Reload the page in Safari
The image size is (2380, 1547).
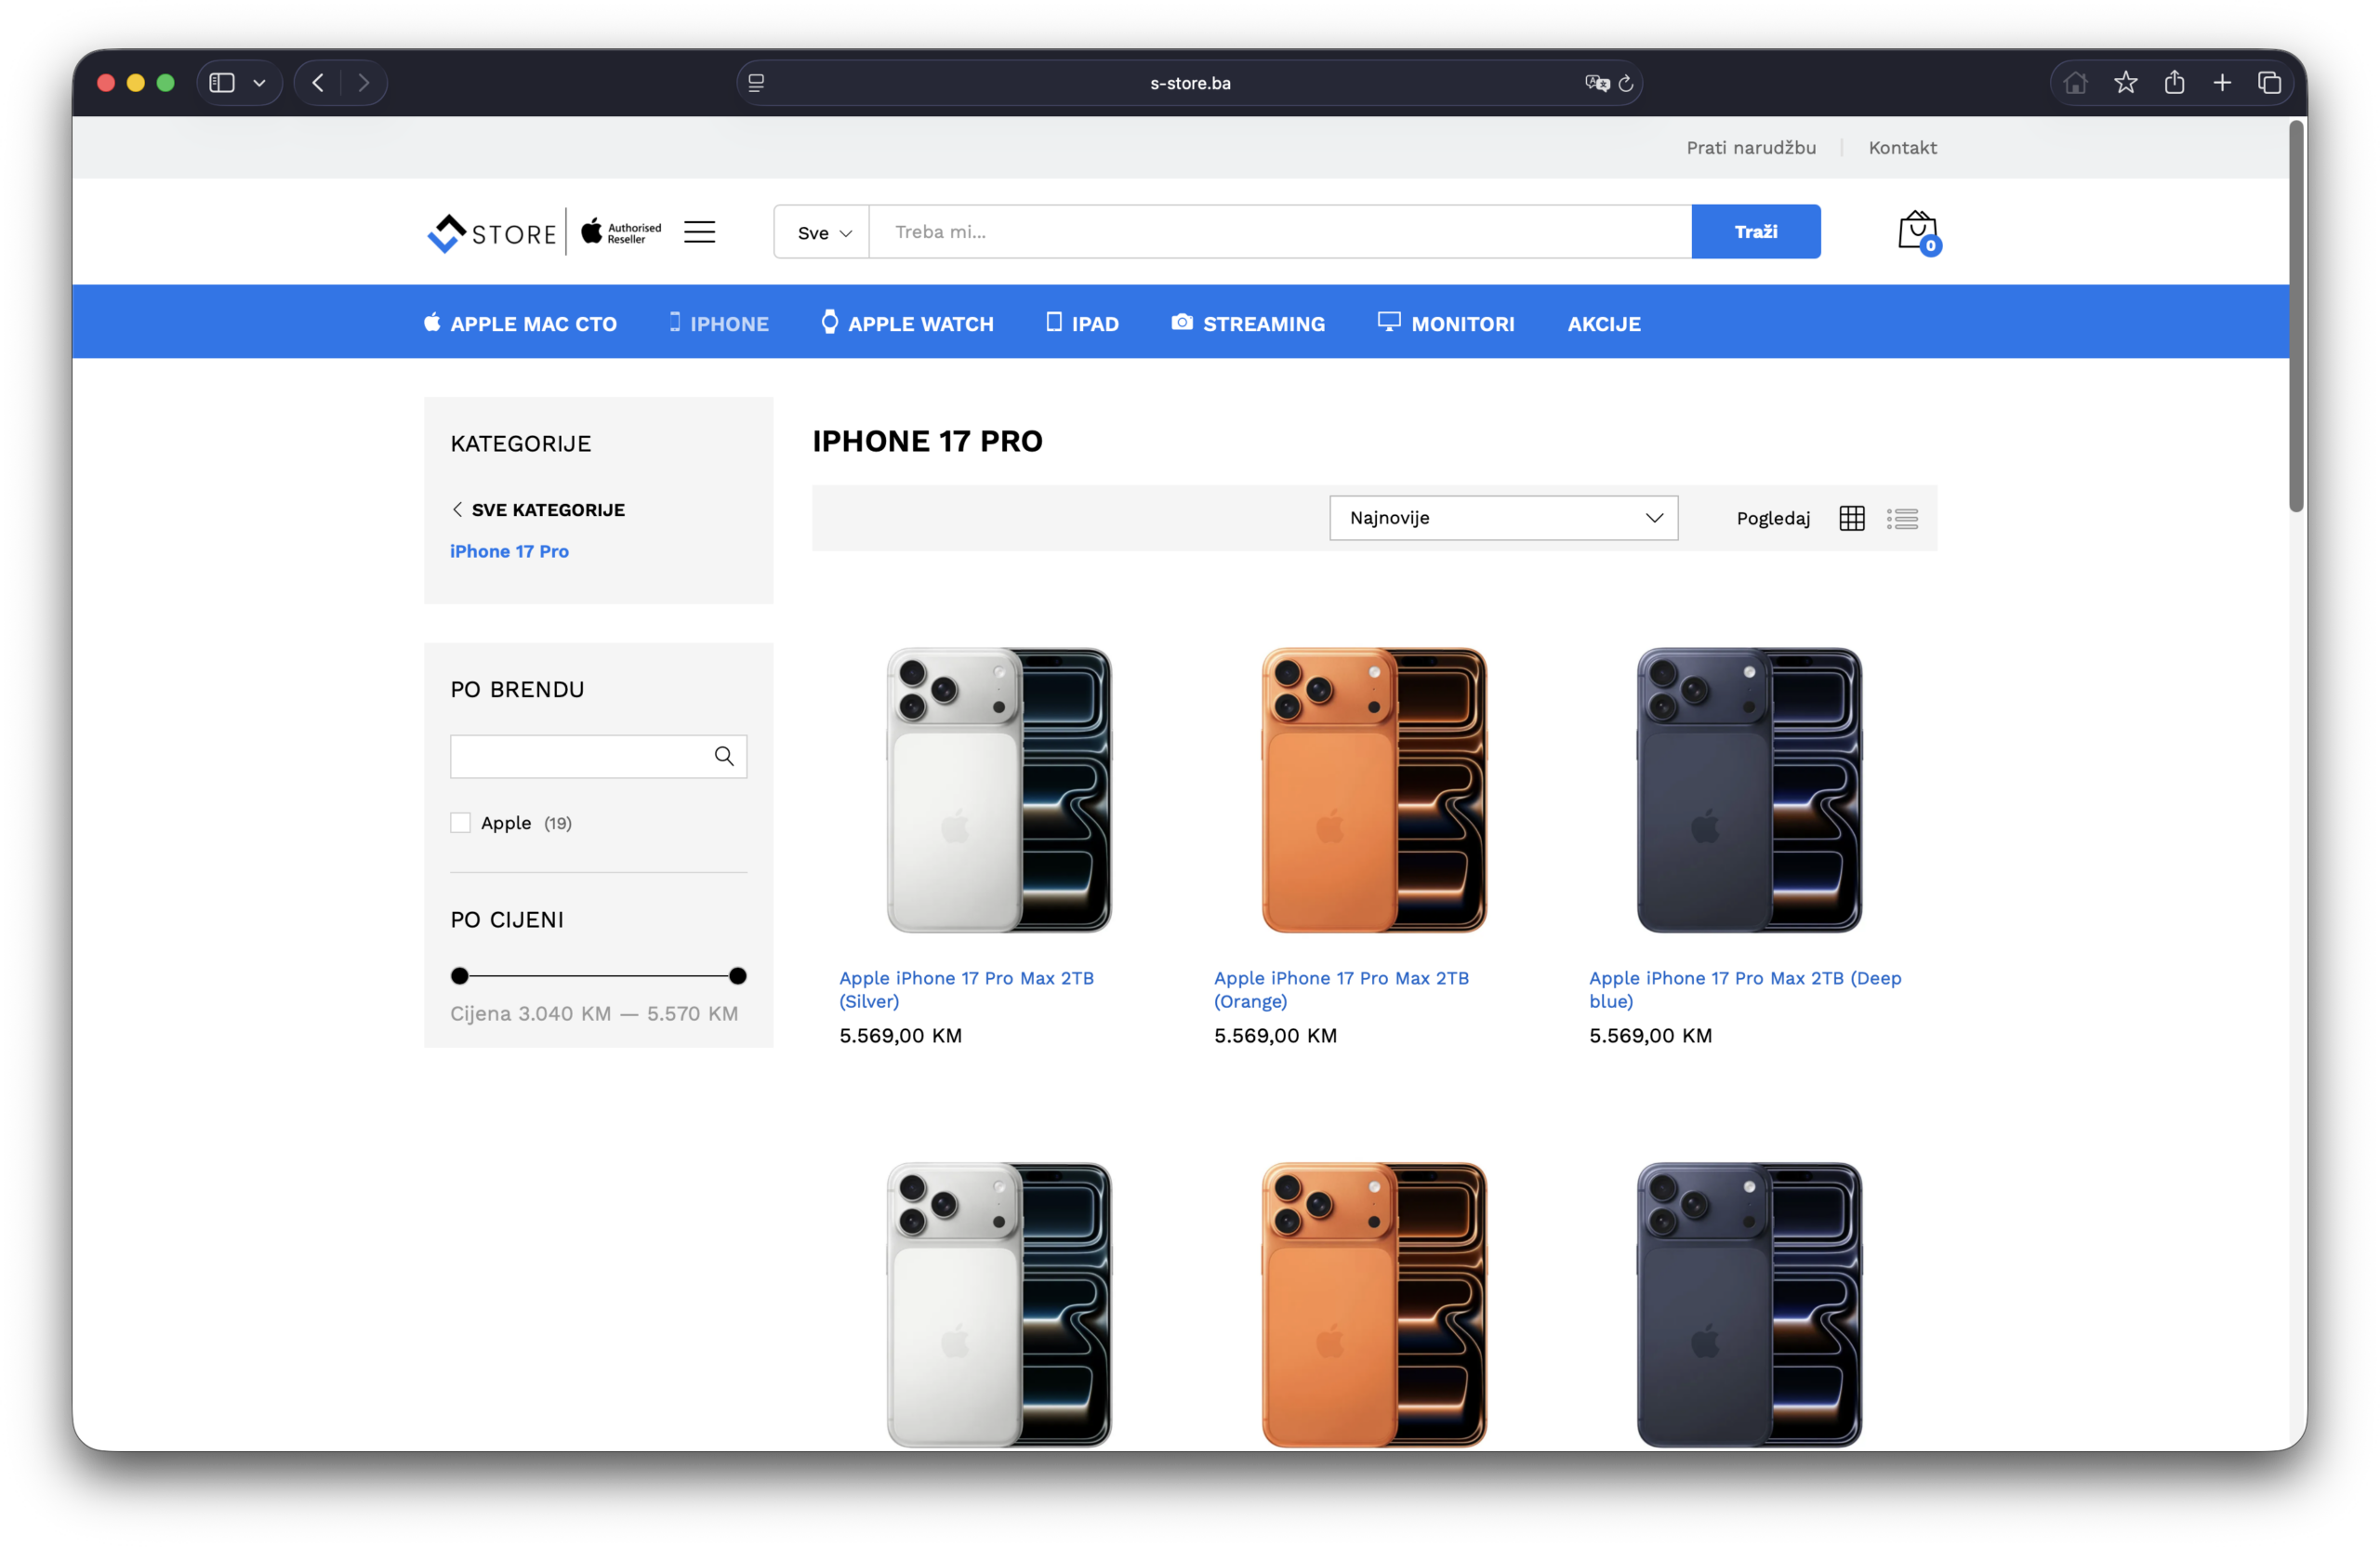(1626, 83)
